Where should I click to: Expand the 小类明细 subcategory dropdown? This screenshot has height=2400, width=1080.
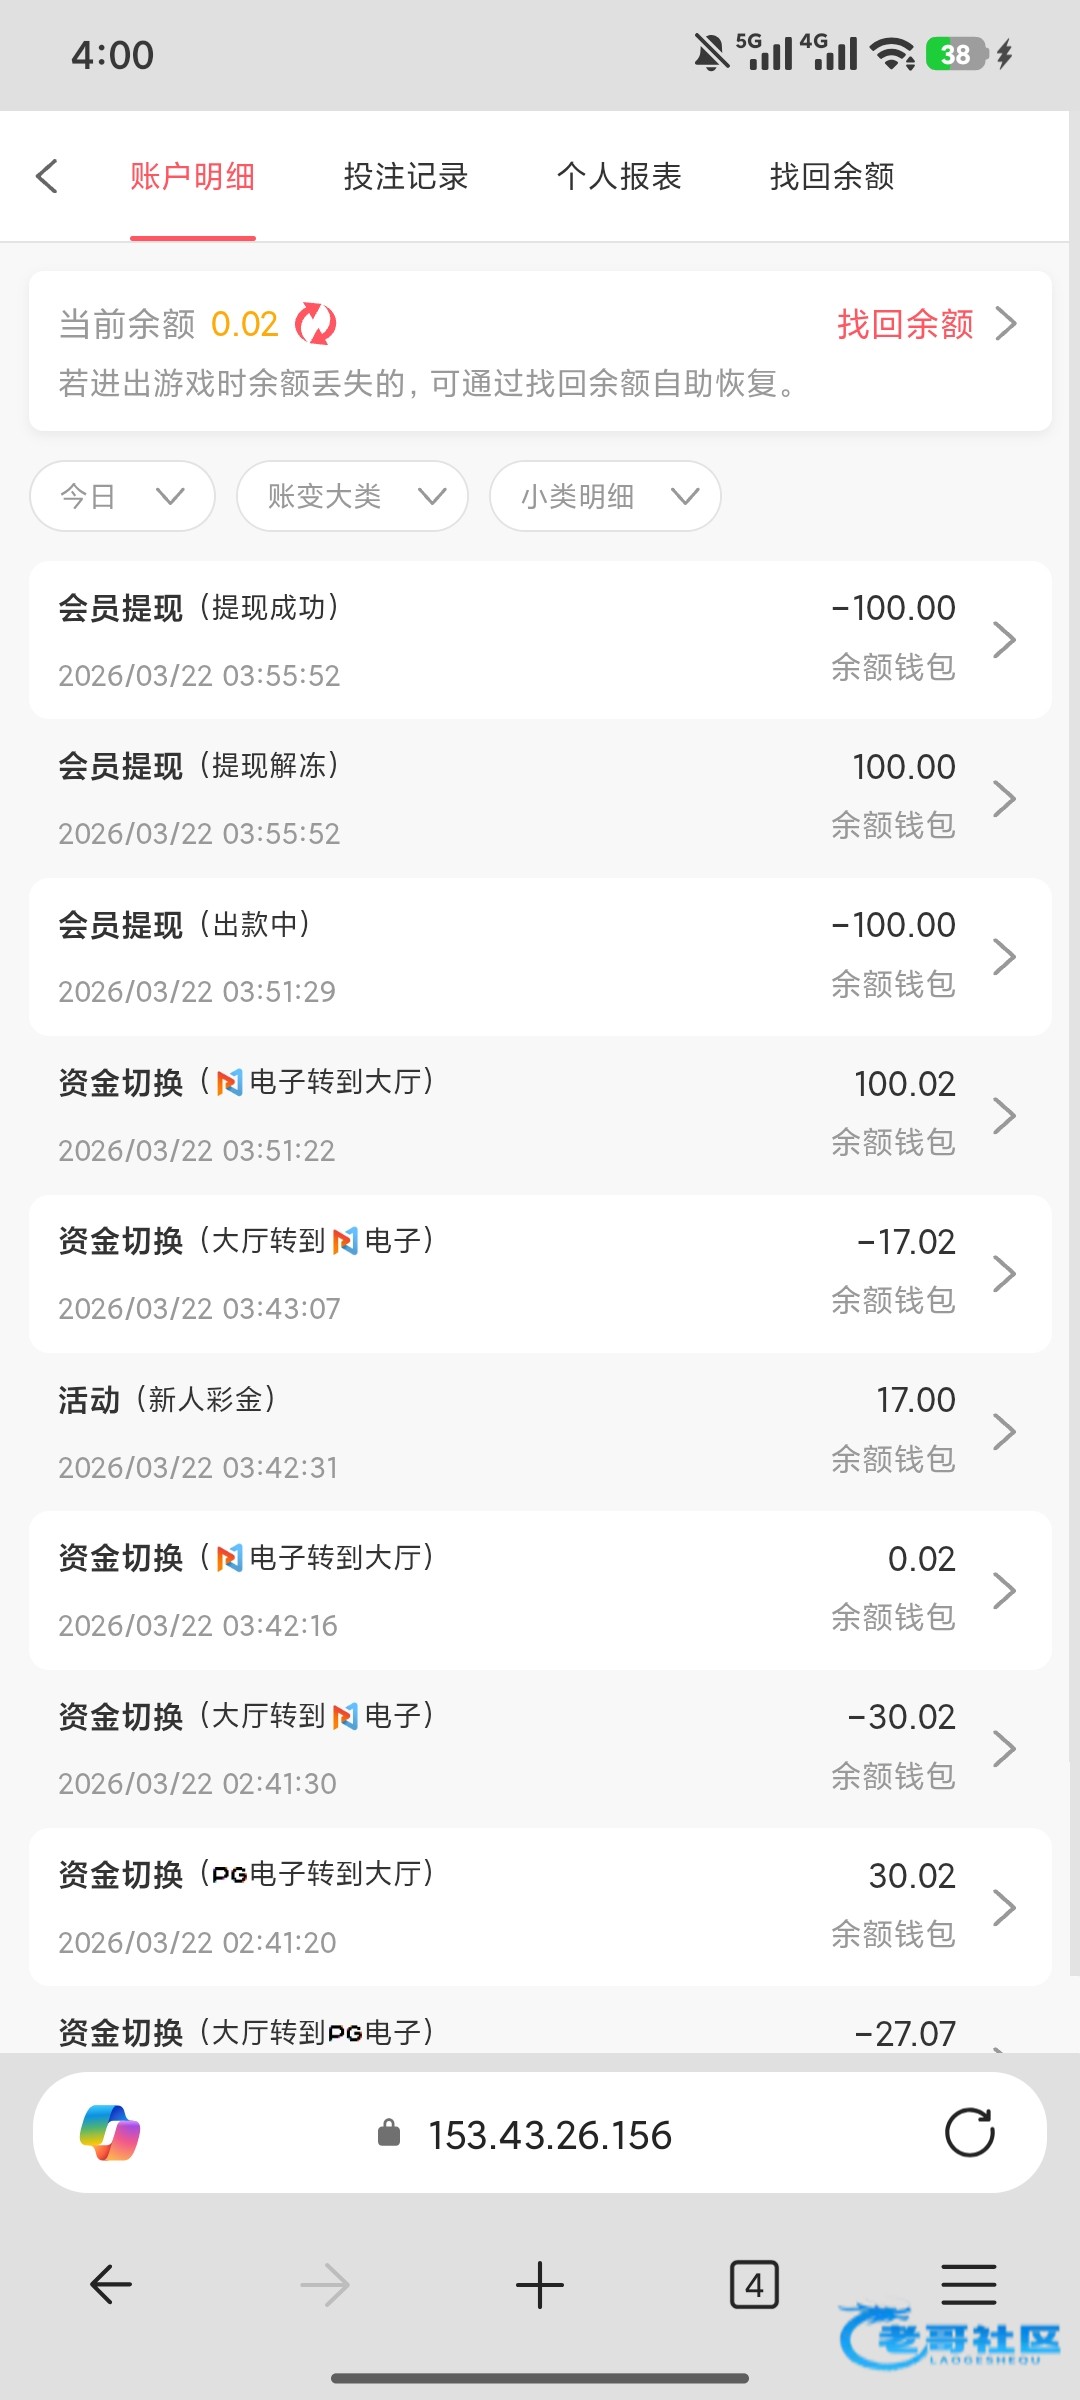[605, 496]
